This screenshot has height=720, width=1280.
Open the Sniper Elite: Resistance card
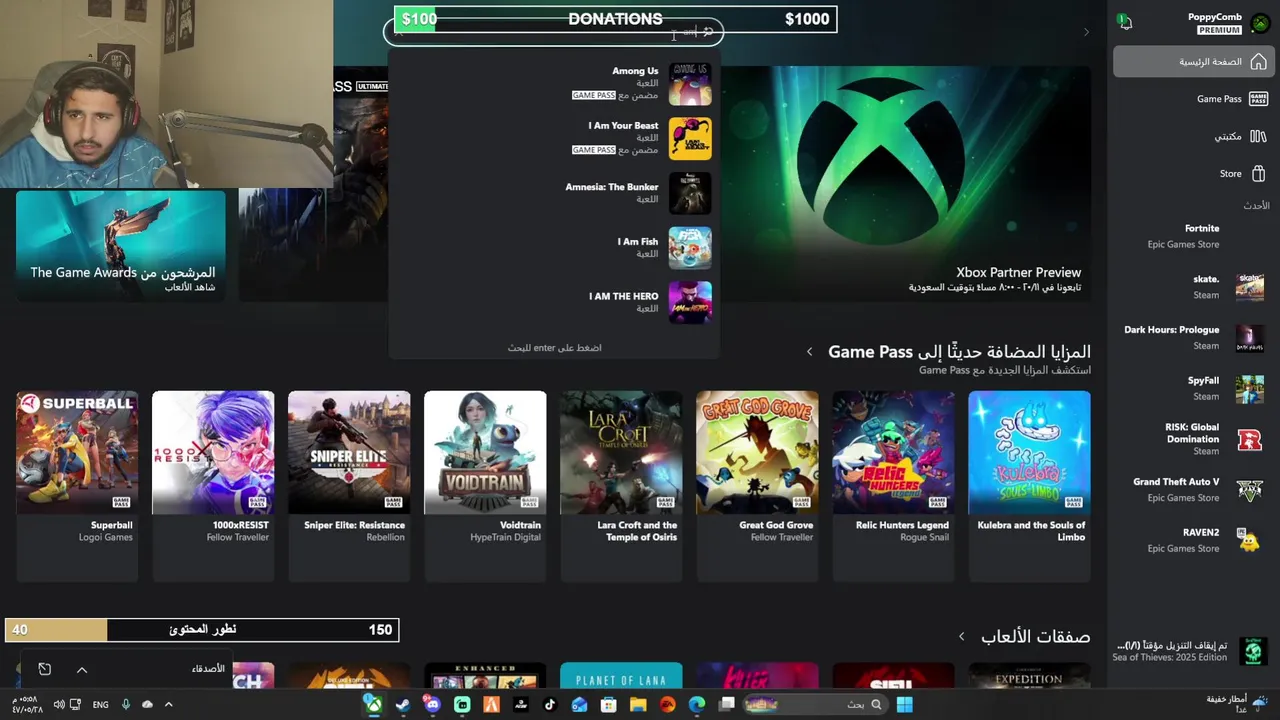point(349,485)
